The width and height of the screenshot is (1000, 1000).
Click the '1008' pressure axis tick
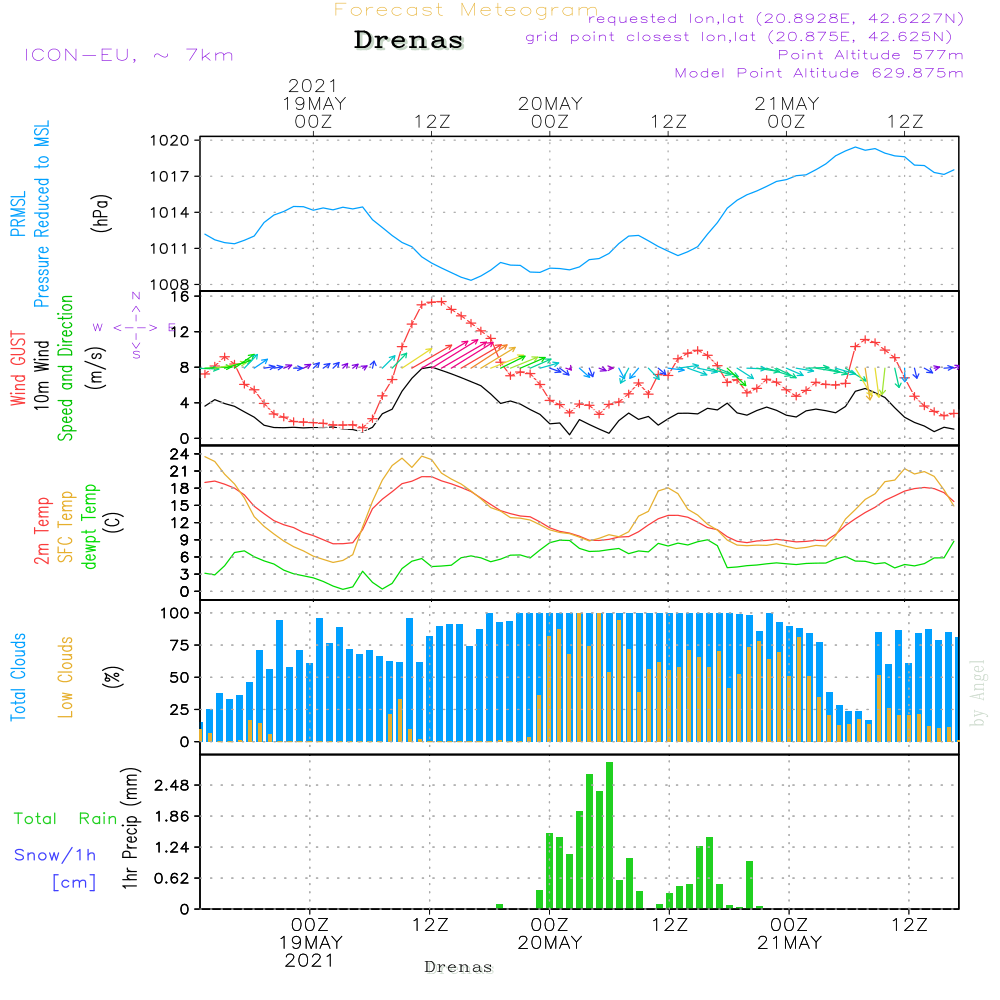170,284
